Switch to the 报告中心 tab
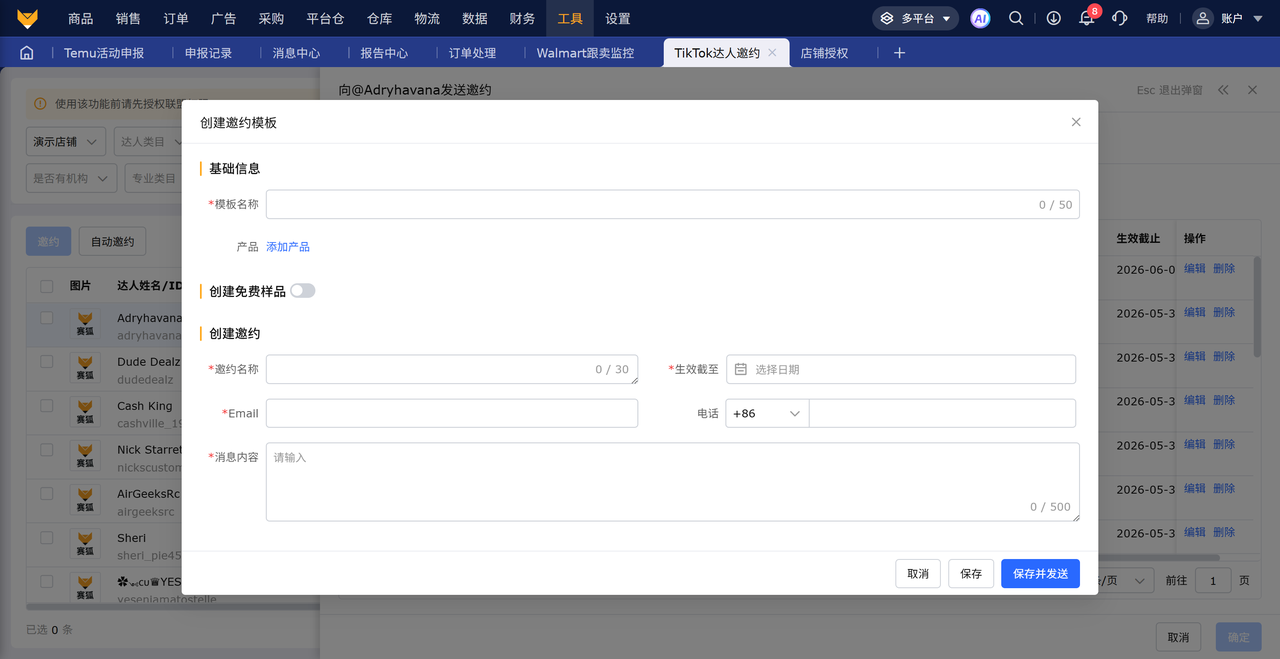Image resolution: width=1280 pixels, height=659 pixels. click(384, 53)
